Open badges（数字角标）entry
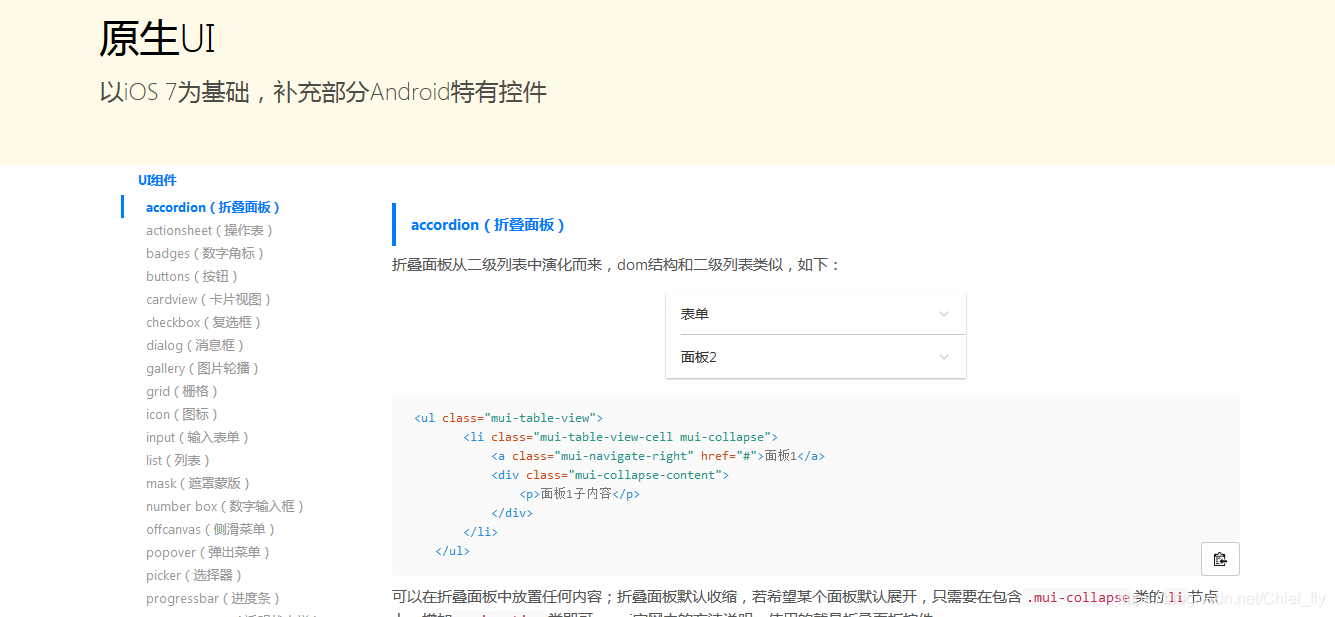The image size is (1335, 617). point(205,253)
